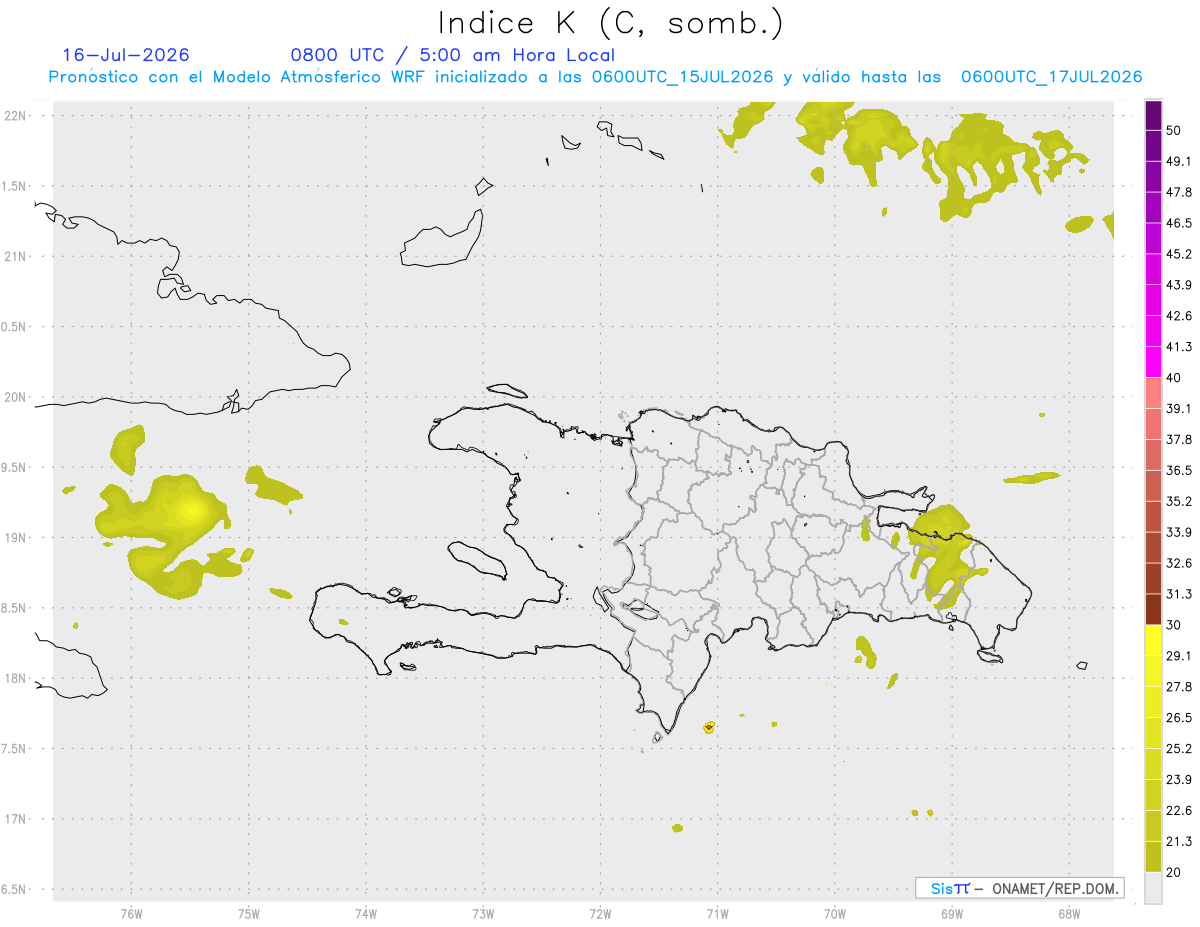Click the "73W" longitude label

[483, 914]
